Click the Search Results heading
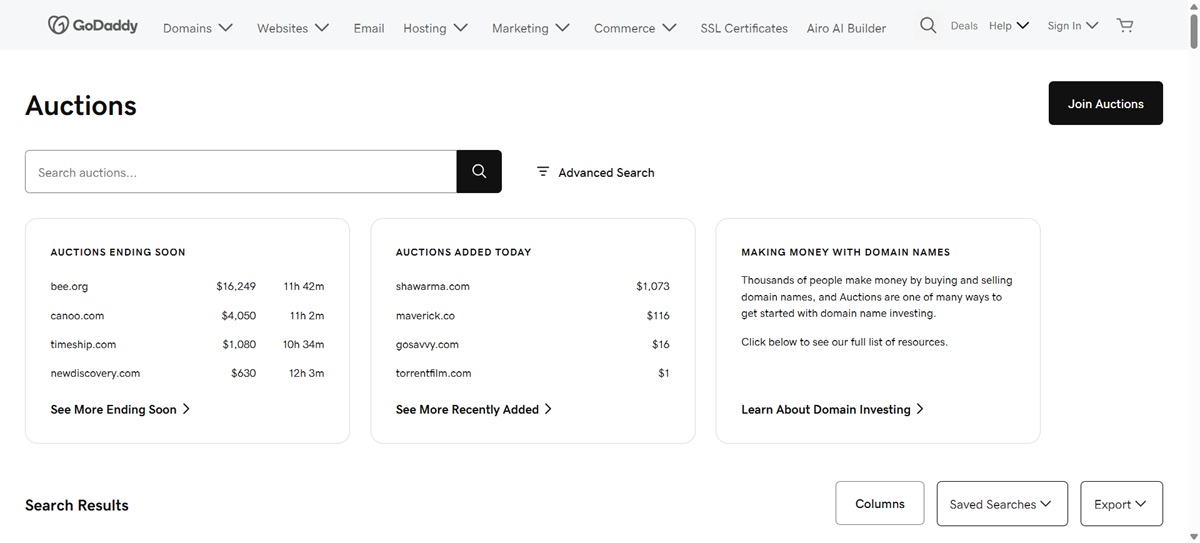This screenshot has height=543, width=1200. (x=77, y=505)
